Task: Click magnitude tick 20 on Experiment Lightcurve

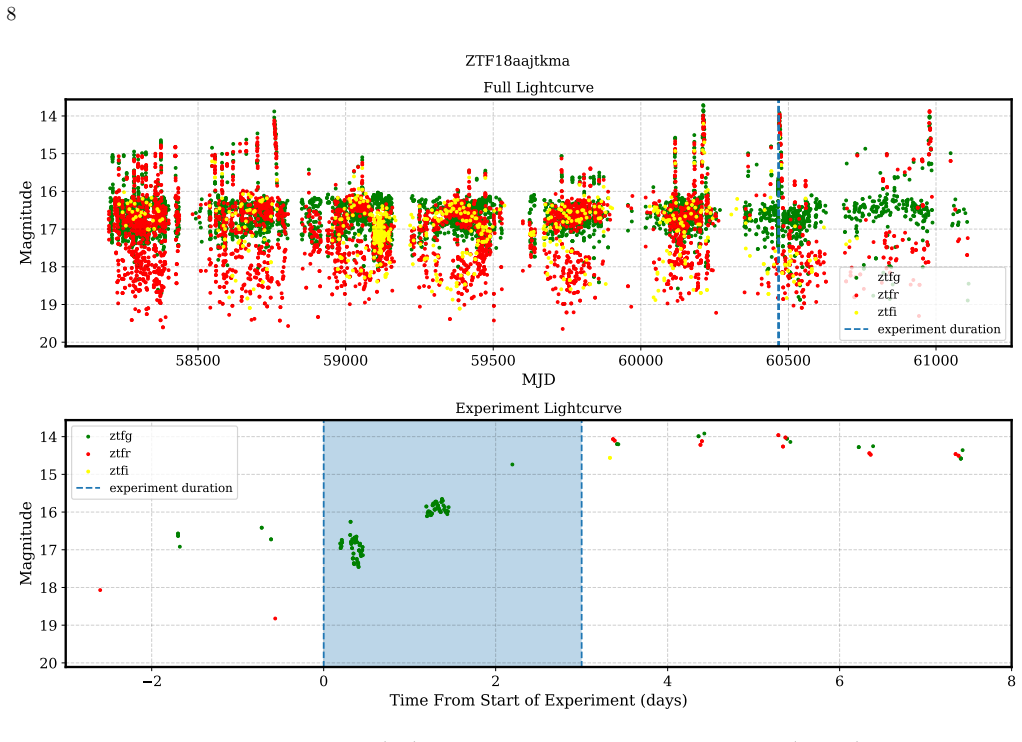Action: click(48, 663)
